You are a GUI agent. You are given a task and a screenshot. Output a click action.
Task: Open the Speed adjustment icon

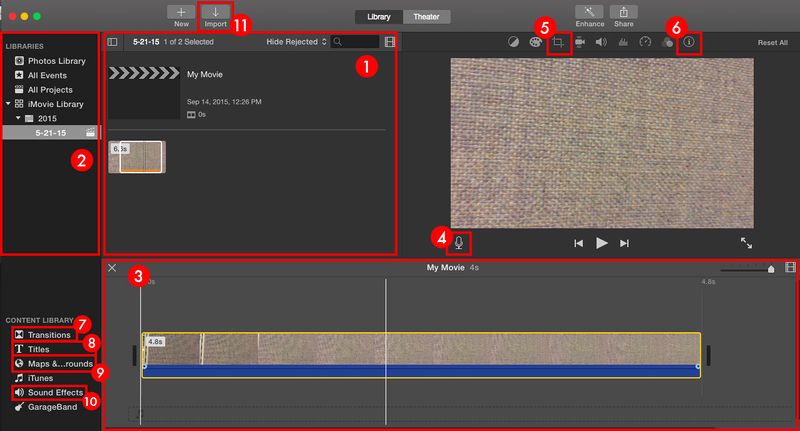point(645,42)
